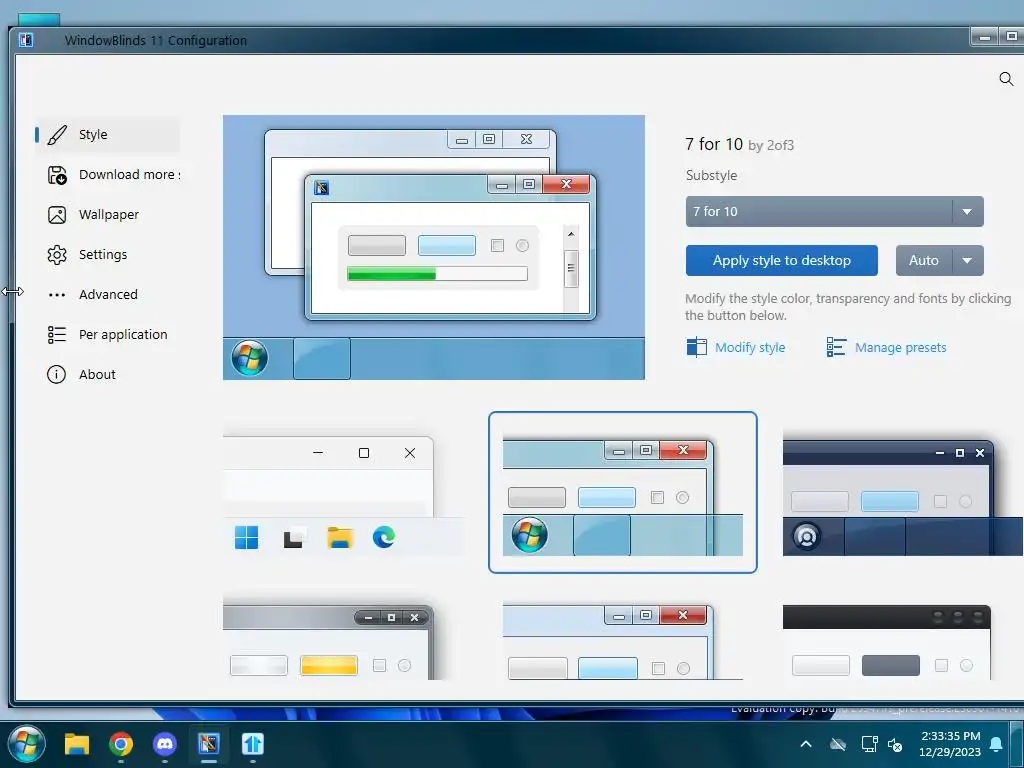Open the Manage presets link
Viewport: 1024px width, 768px height.
tap(901, 347)
